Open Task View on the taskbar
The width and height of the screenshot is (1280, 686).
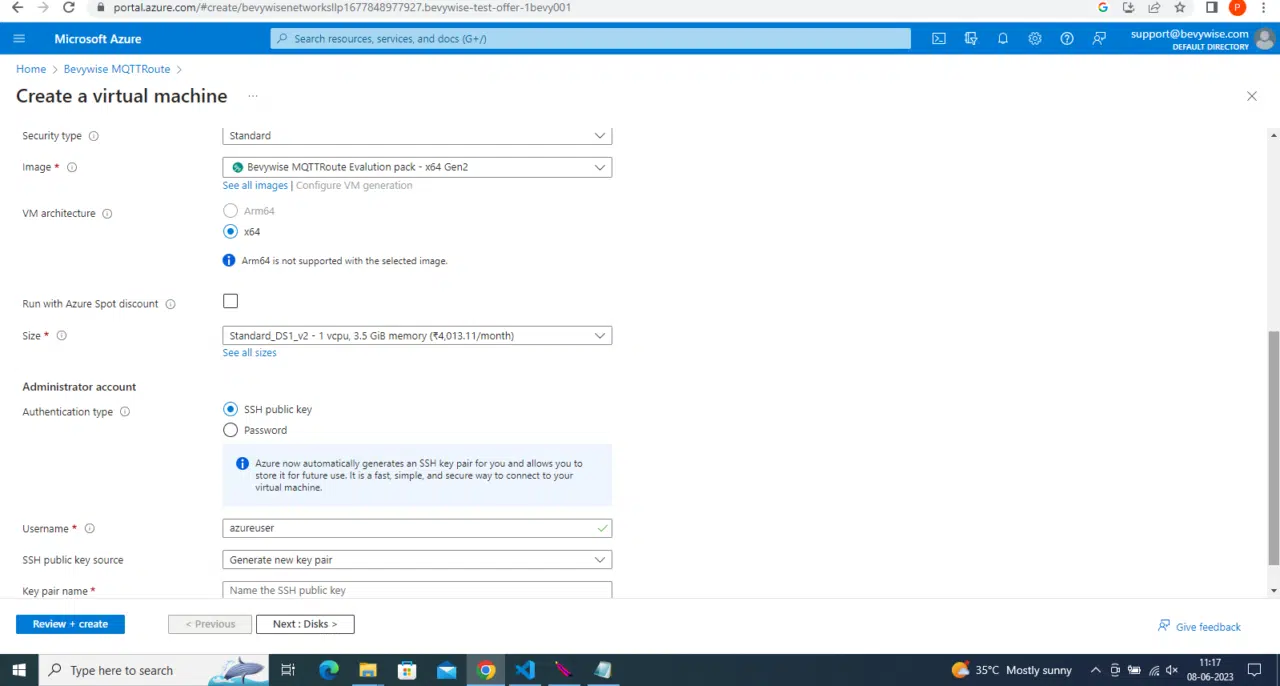pos(288,670)
